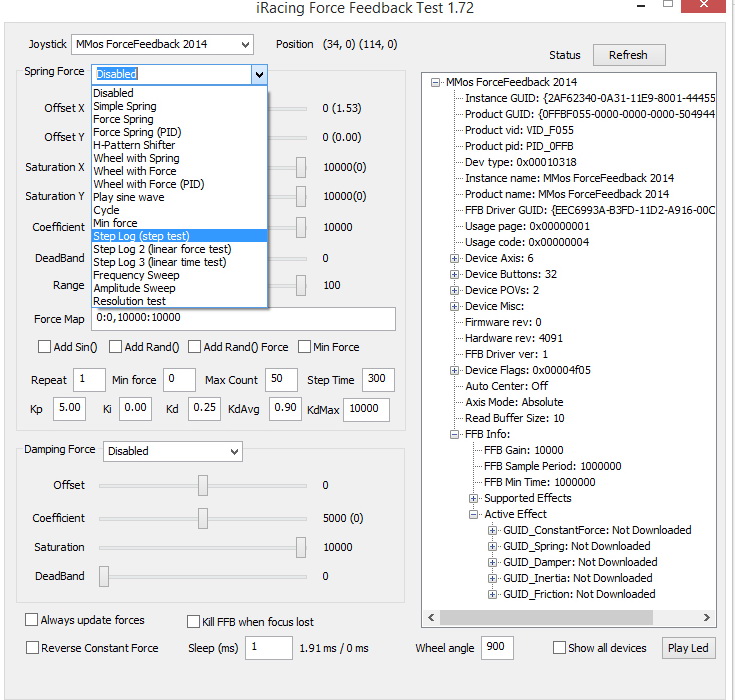The image size is (735, 700).
Task: Expand GUID_Damper entry
Action: [492, 562]
